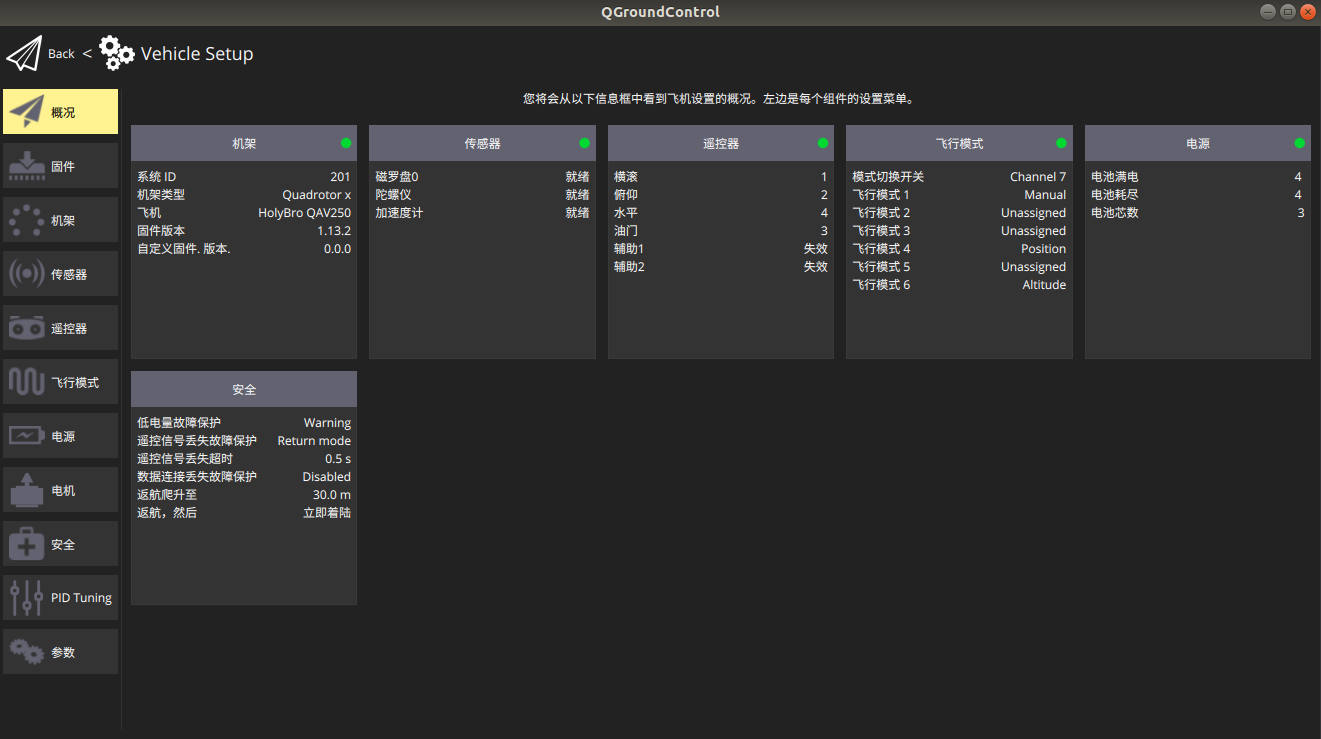Screen dimensions: 1321x739
Task: Click the 电池芯数 cell count row
Action: (x=1198, y=213)
